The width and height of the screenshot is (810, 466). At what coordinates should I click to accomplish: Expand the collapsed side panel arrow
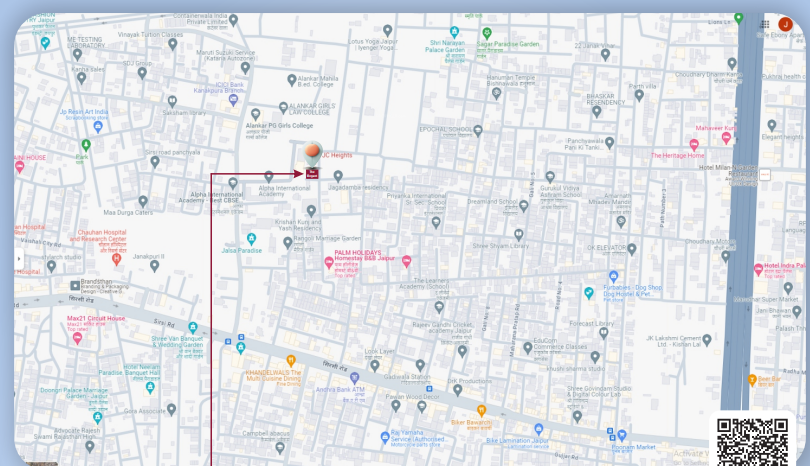19,258
